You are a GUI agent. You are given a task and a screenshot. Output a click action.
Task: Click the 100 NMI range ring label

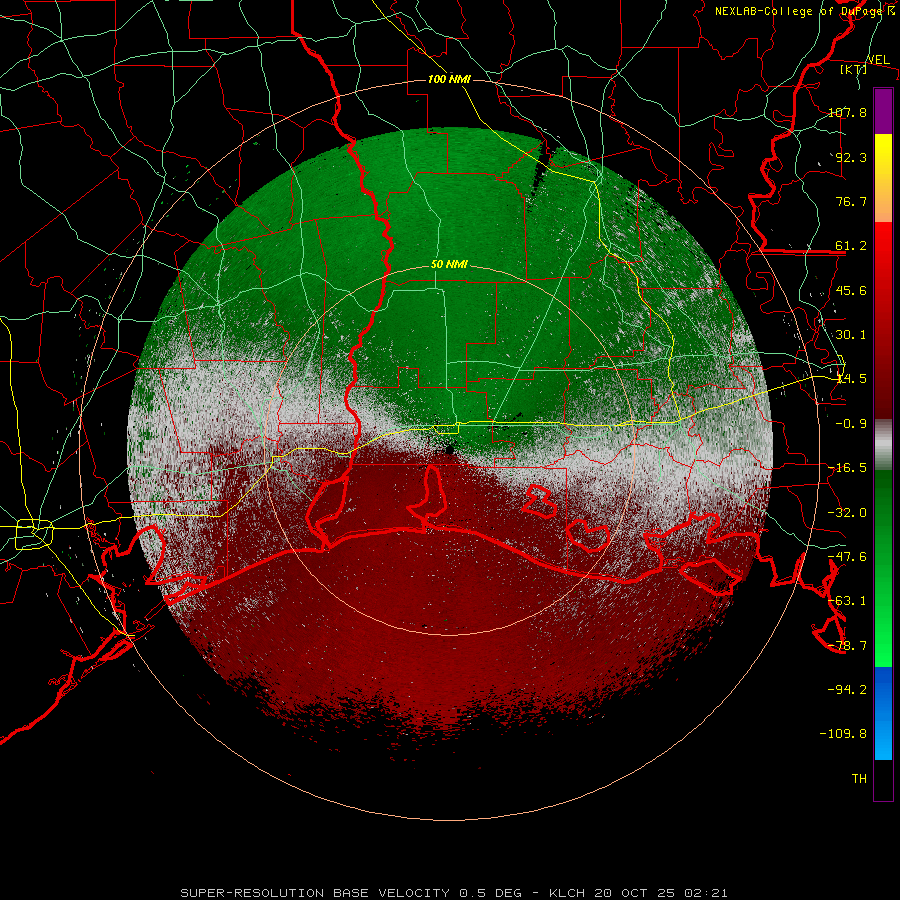tap(449, 79)
